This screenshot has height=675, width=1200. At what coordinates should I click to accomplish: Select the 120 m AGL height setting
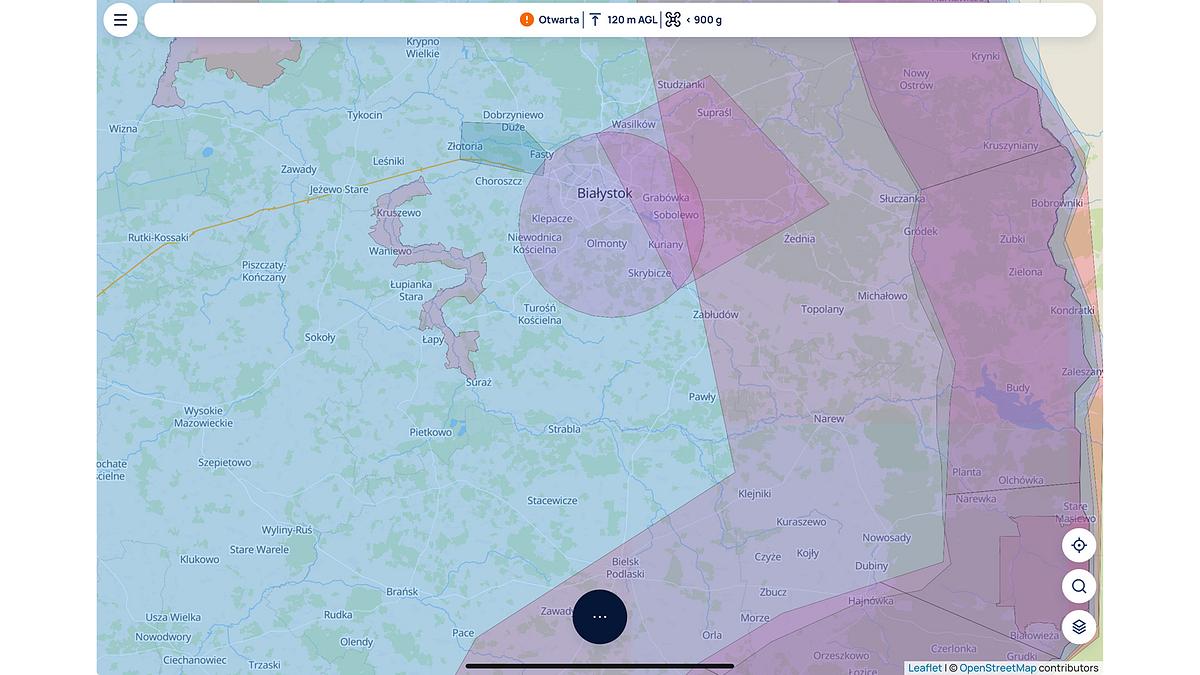632,20
